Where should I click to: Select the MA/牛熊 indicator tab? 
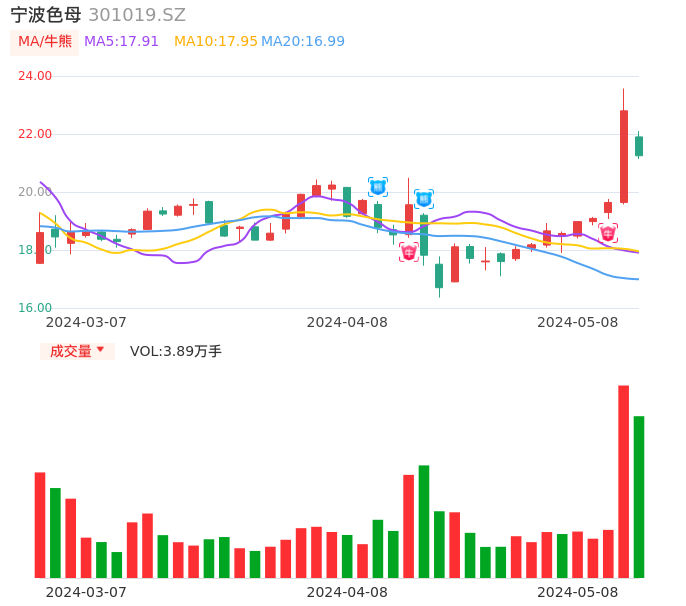(45, 42)
